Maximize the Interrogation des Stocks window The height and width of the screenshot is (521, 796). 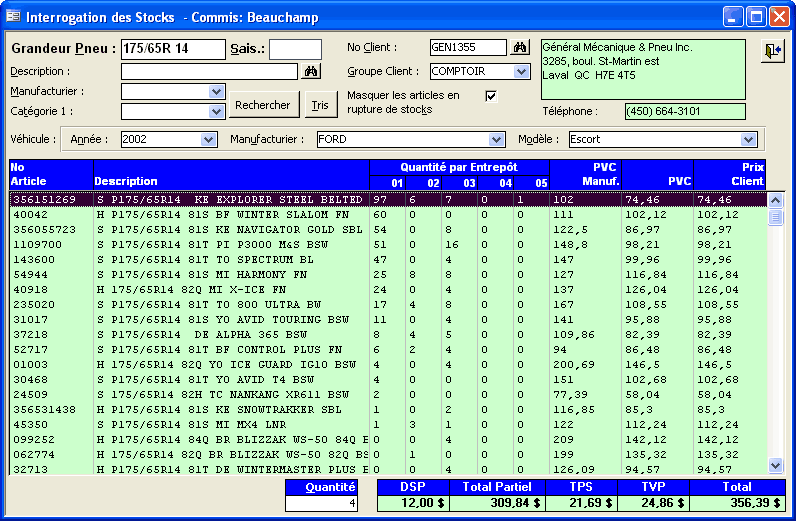(756, 17)
